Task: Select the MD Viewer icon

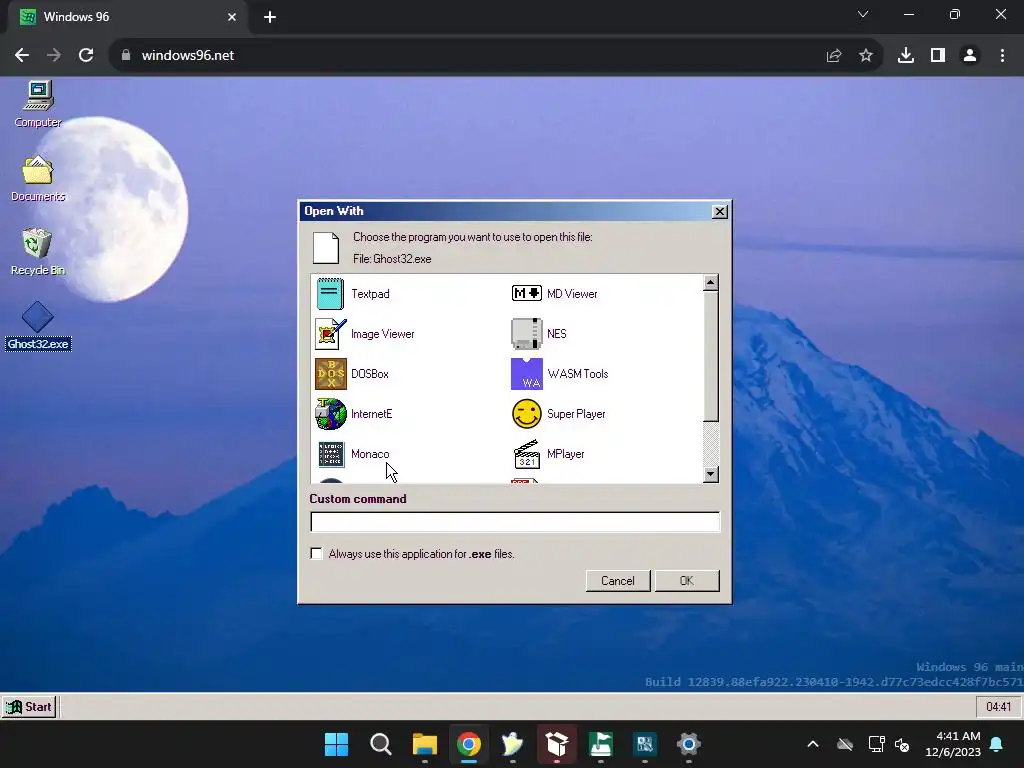Action: [526, 293]
